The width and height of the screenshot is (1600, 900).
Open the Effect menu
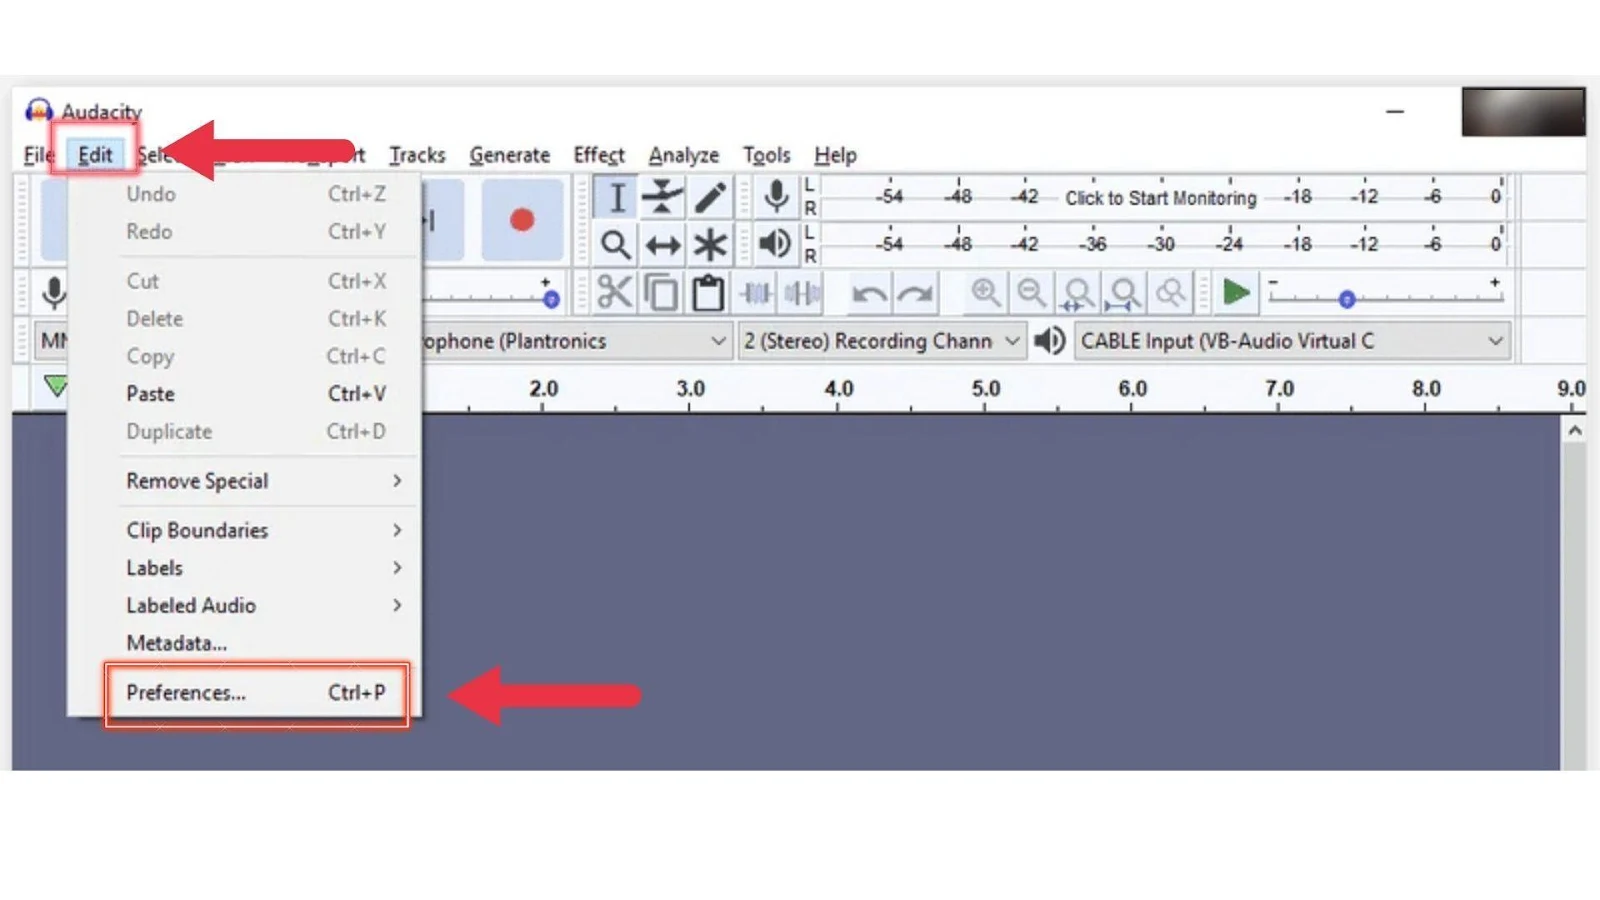point(599,155)
